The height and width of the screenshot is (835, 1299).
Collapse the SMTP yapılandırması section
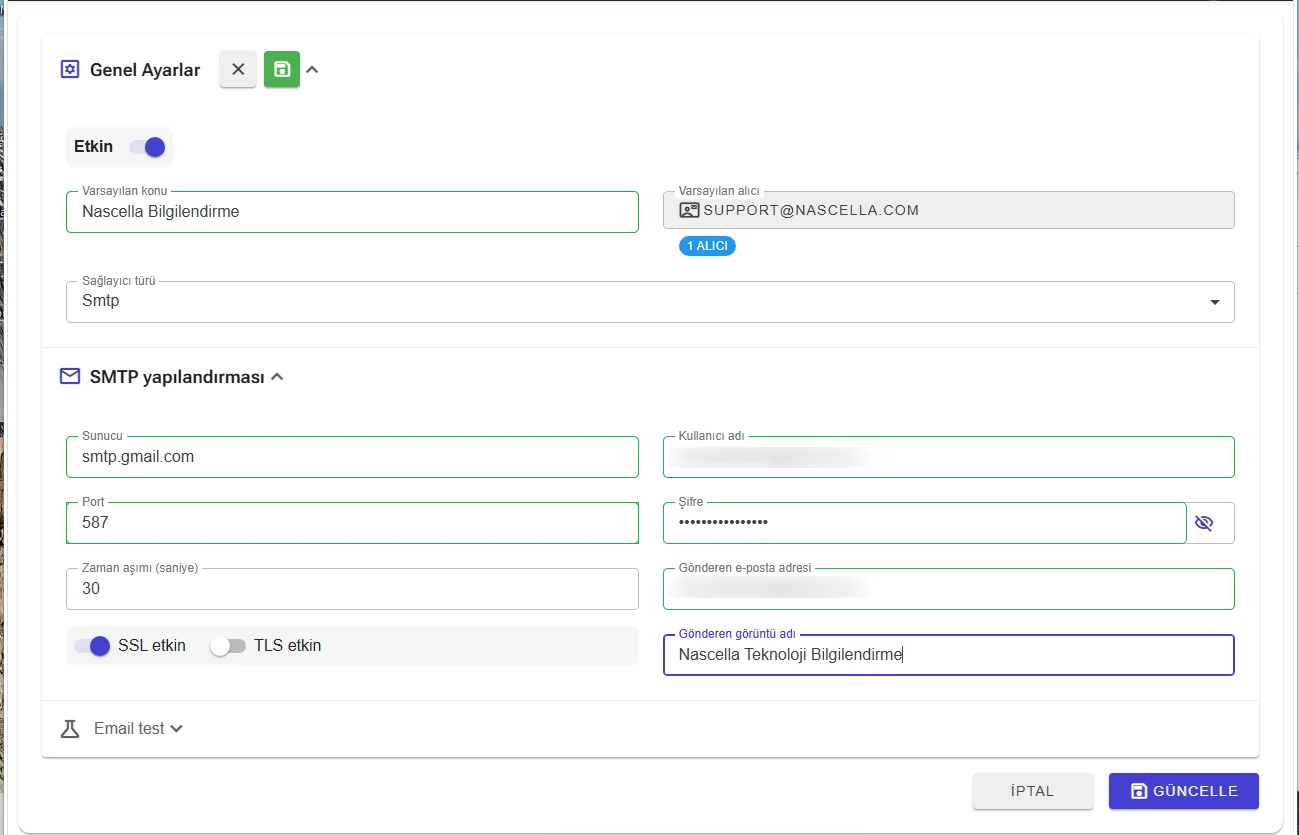pyautogui.click(x=277, y=377)
